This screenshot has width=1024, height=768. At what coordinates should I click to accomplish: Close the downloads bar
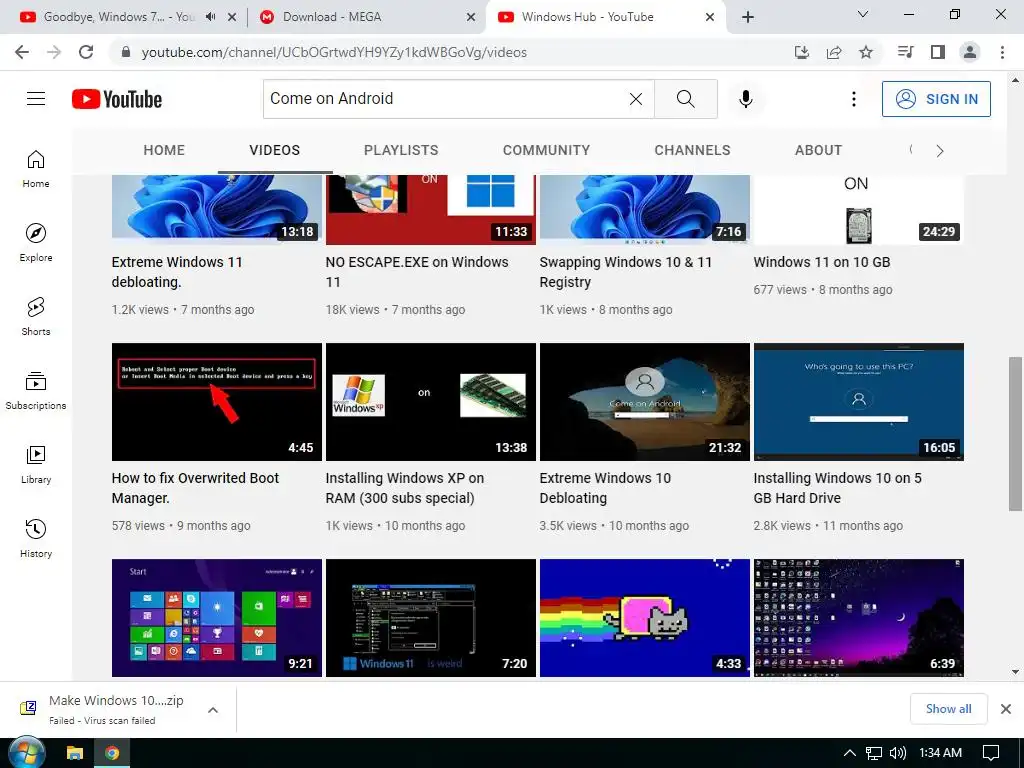(1006, 709)
